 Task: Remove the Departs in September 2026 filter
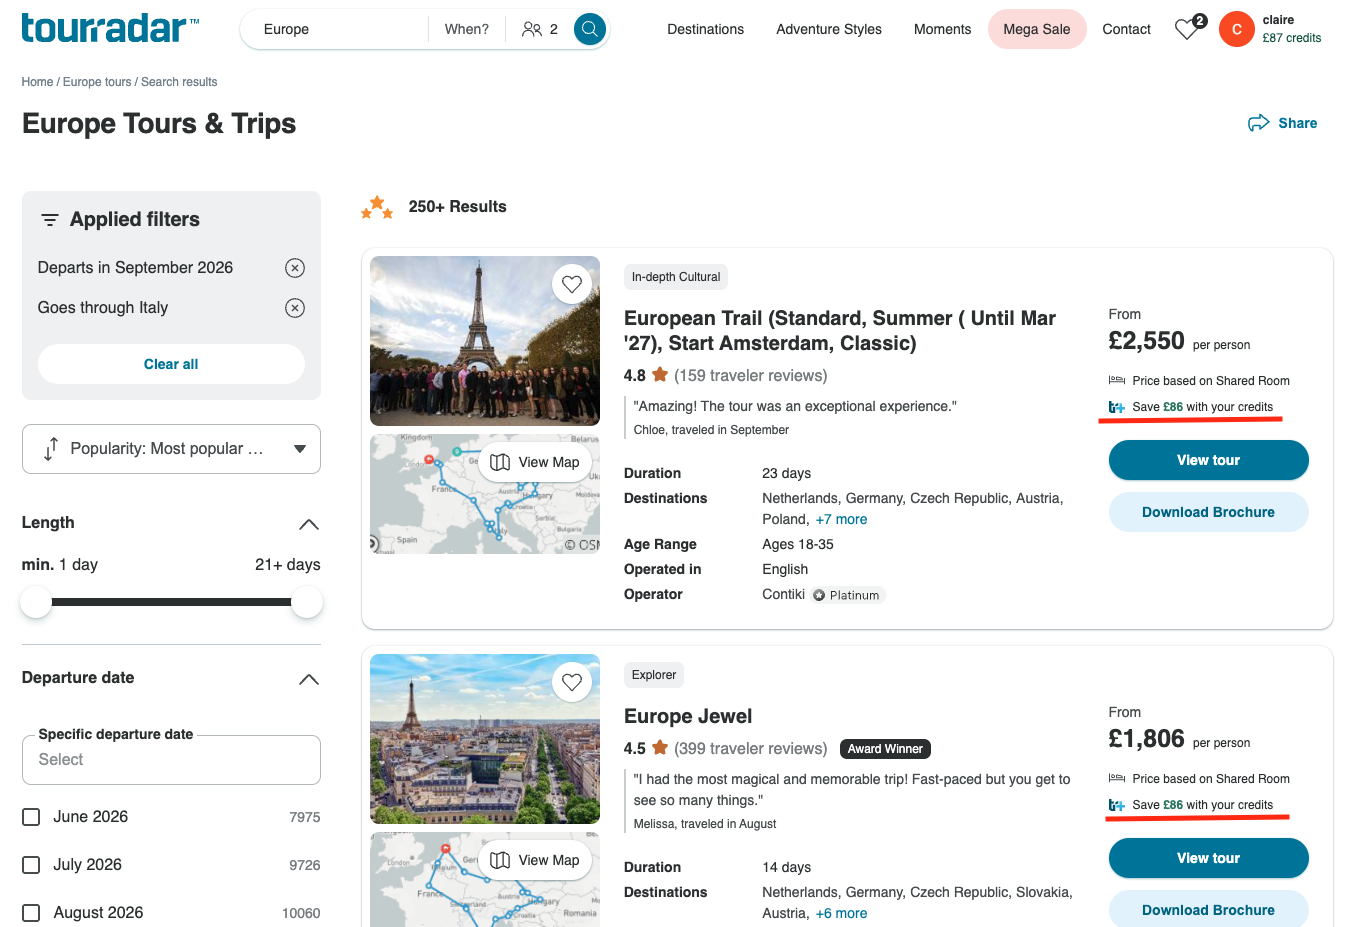coord(295,268)
